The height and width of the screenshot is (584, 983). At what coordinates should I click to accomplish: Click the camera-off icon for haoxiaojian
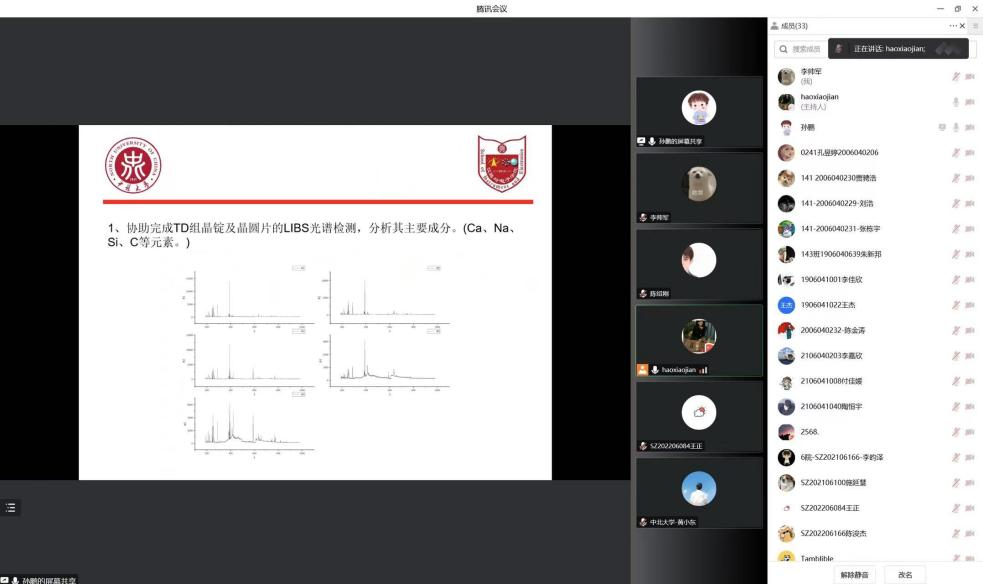pyautogui.click(x=970, y=102)
